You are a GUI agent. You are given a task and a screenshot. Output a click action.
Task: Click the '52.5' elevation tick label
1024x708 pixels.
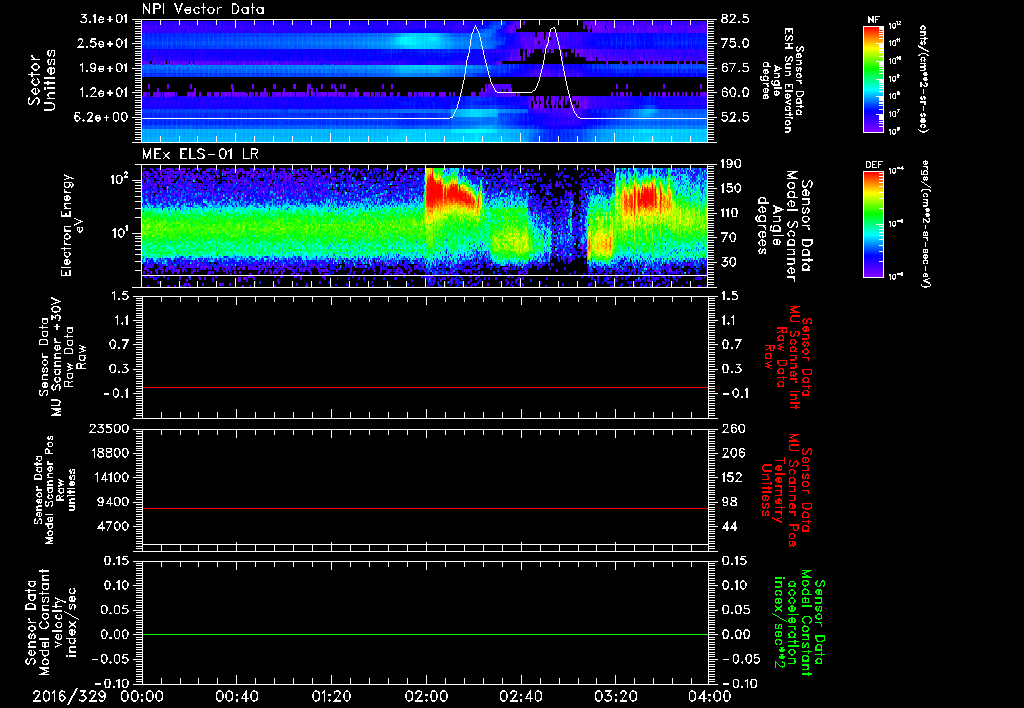(x=735, y=118)
